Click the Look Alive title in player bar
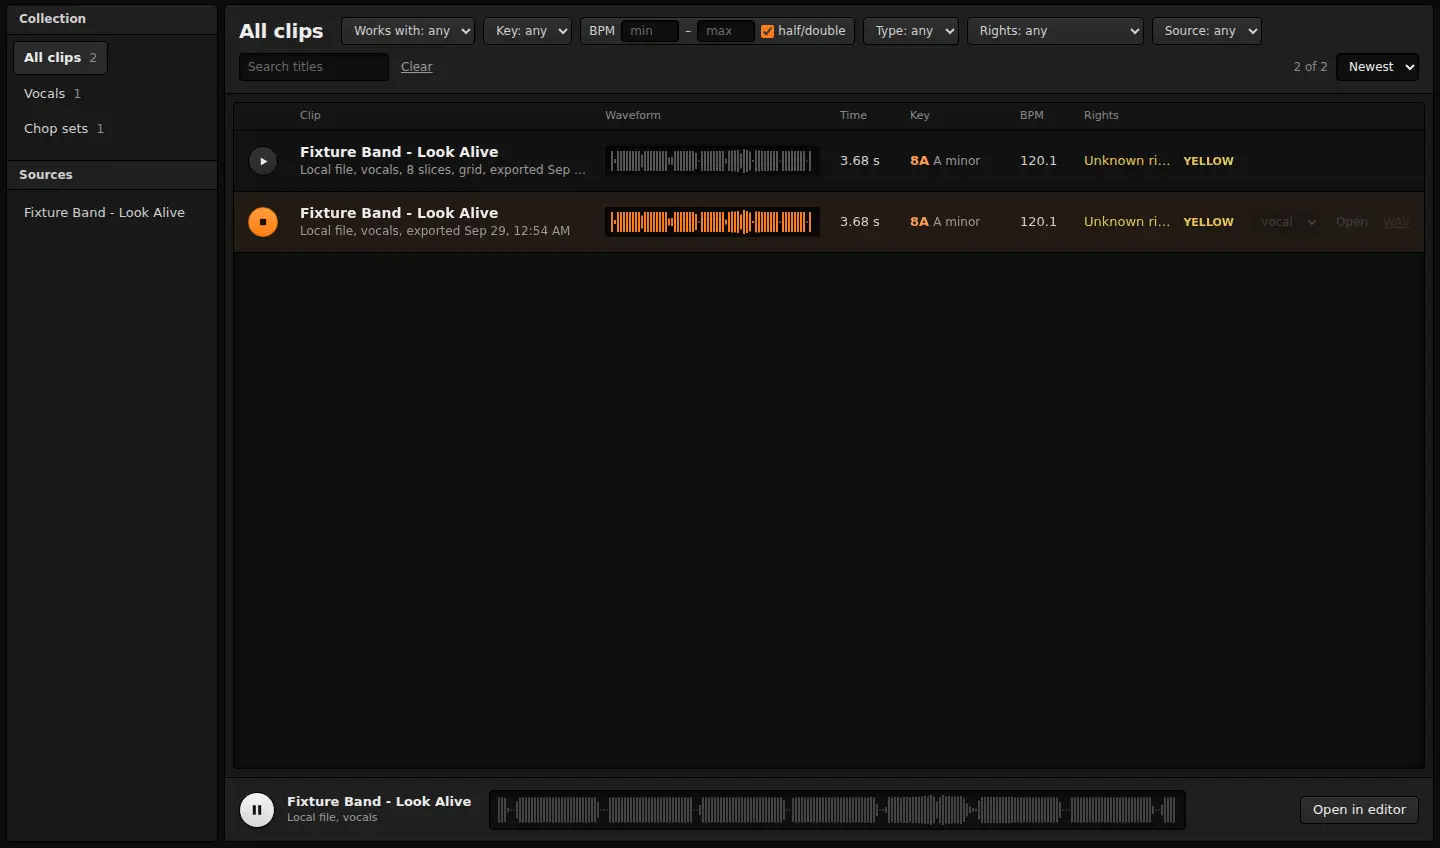Screen dimensions: 1440x848 coord(379,802)
